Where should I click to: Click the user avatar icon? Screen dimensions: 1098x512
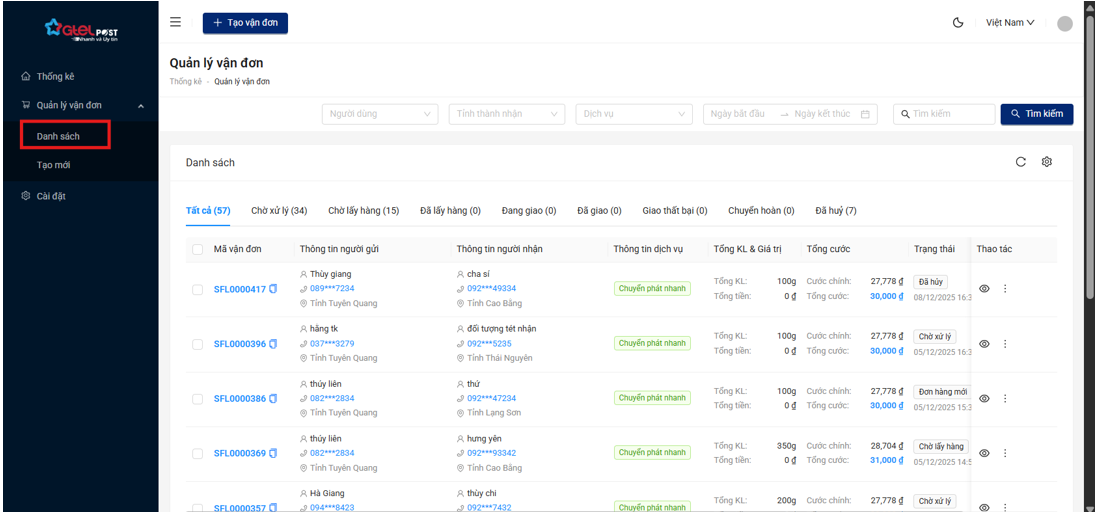point(1064,24)
